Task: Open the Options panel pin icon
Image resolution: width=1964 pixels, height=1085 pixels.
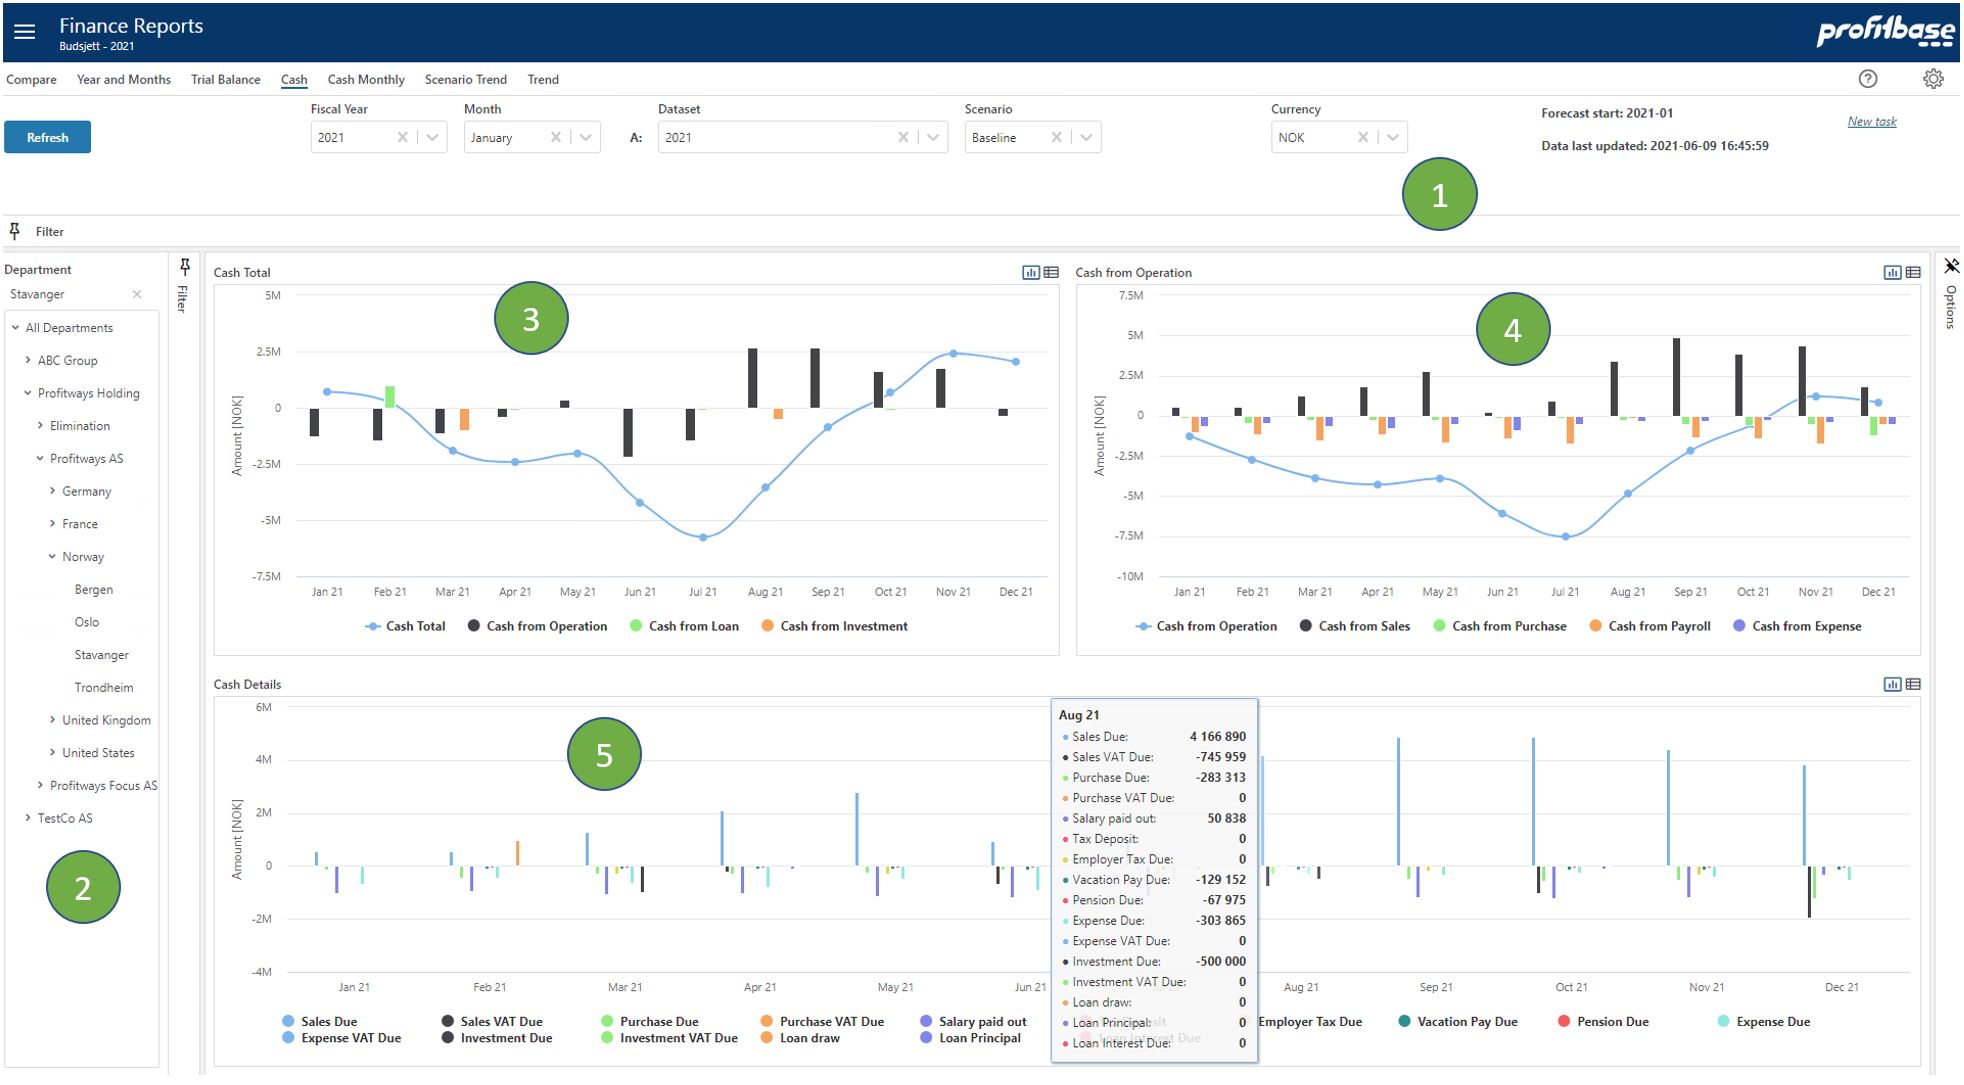Action: [1951, 266]
